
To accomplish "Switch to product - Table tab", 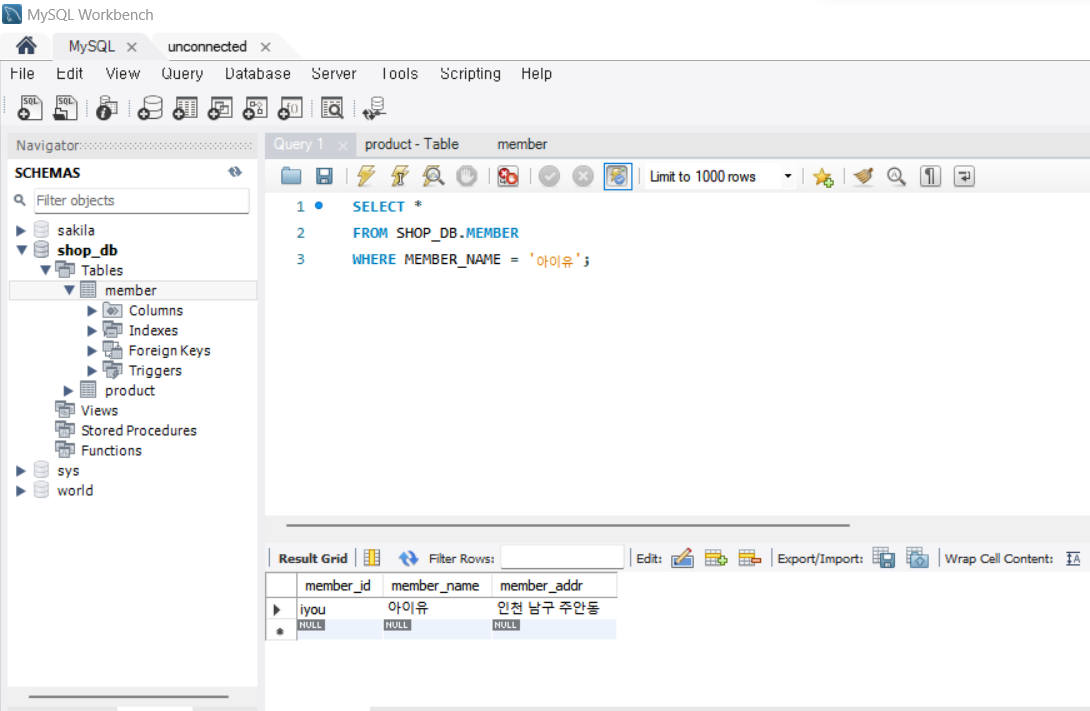I will [412, 144].
